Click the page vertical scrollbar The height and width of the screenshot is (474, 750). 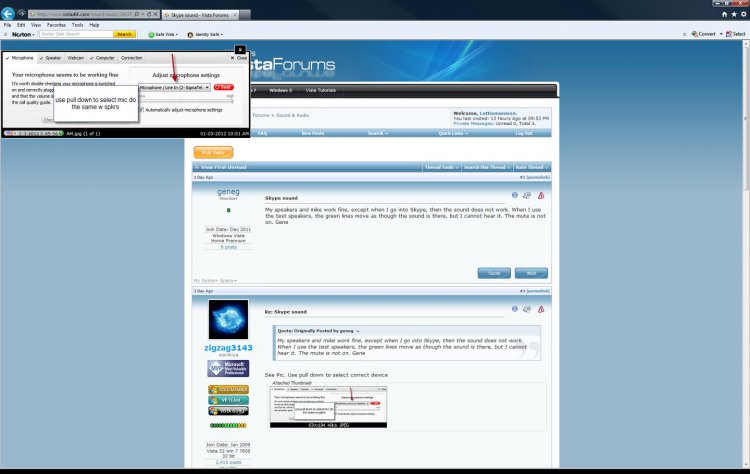point(746,254)
